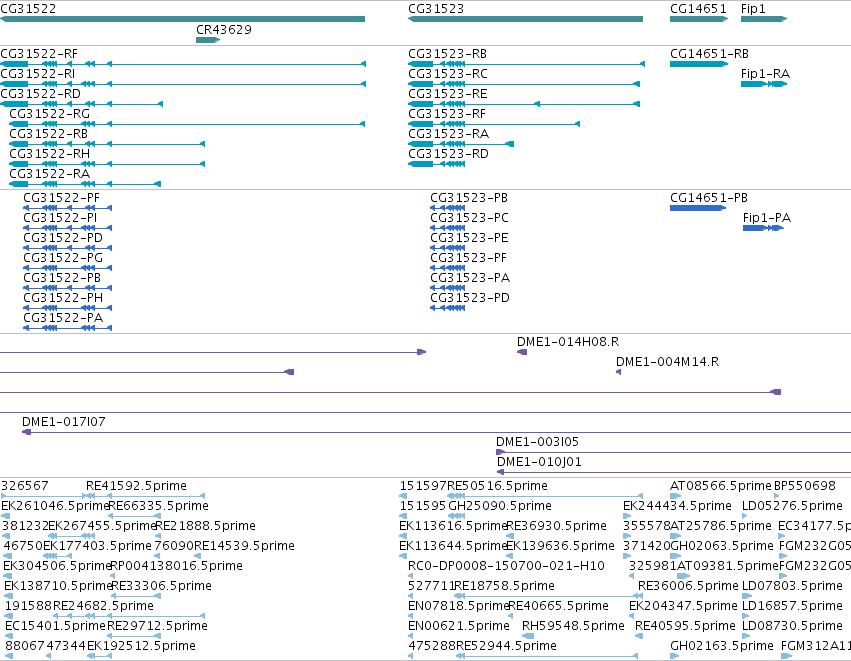Select protein label CG31522-PI
851x661 pixels.
point(60,218)
